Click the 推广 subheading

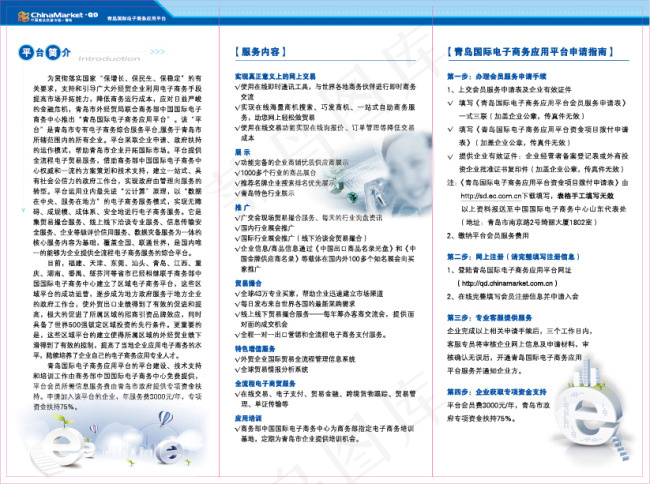coord(242,207)
